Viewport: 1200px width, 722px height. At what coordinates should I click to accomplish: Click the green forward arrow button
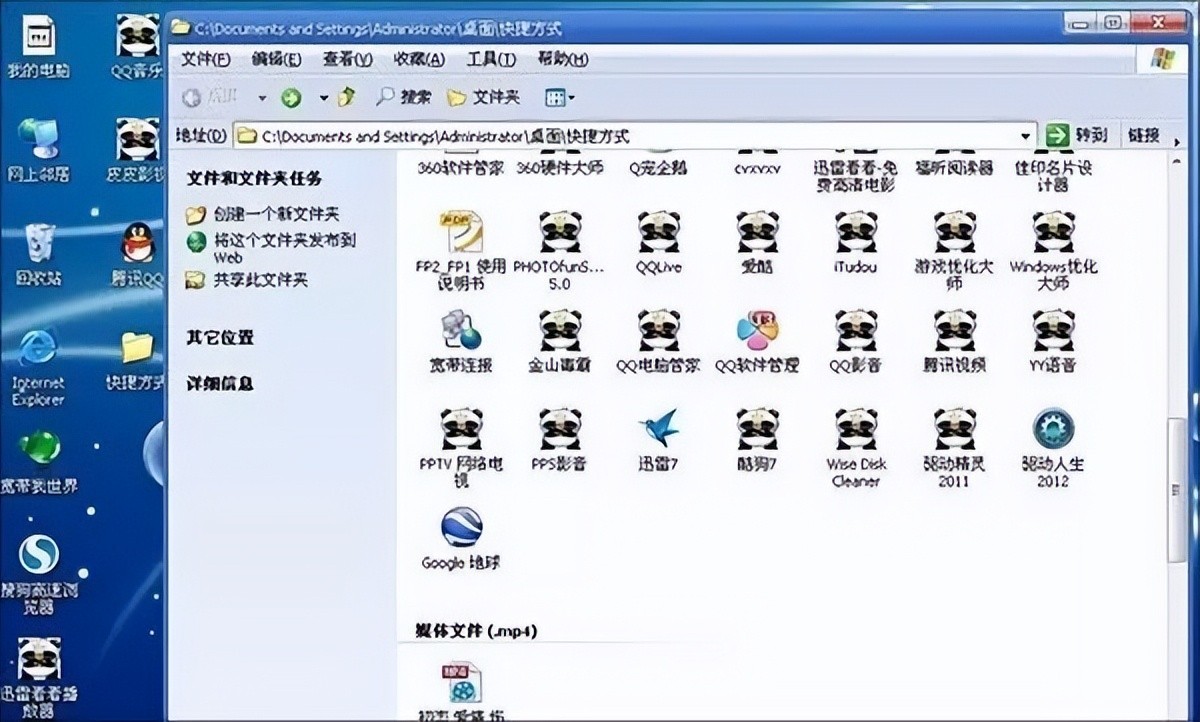click(x=291, y=97)
